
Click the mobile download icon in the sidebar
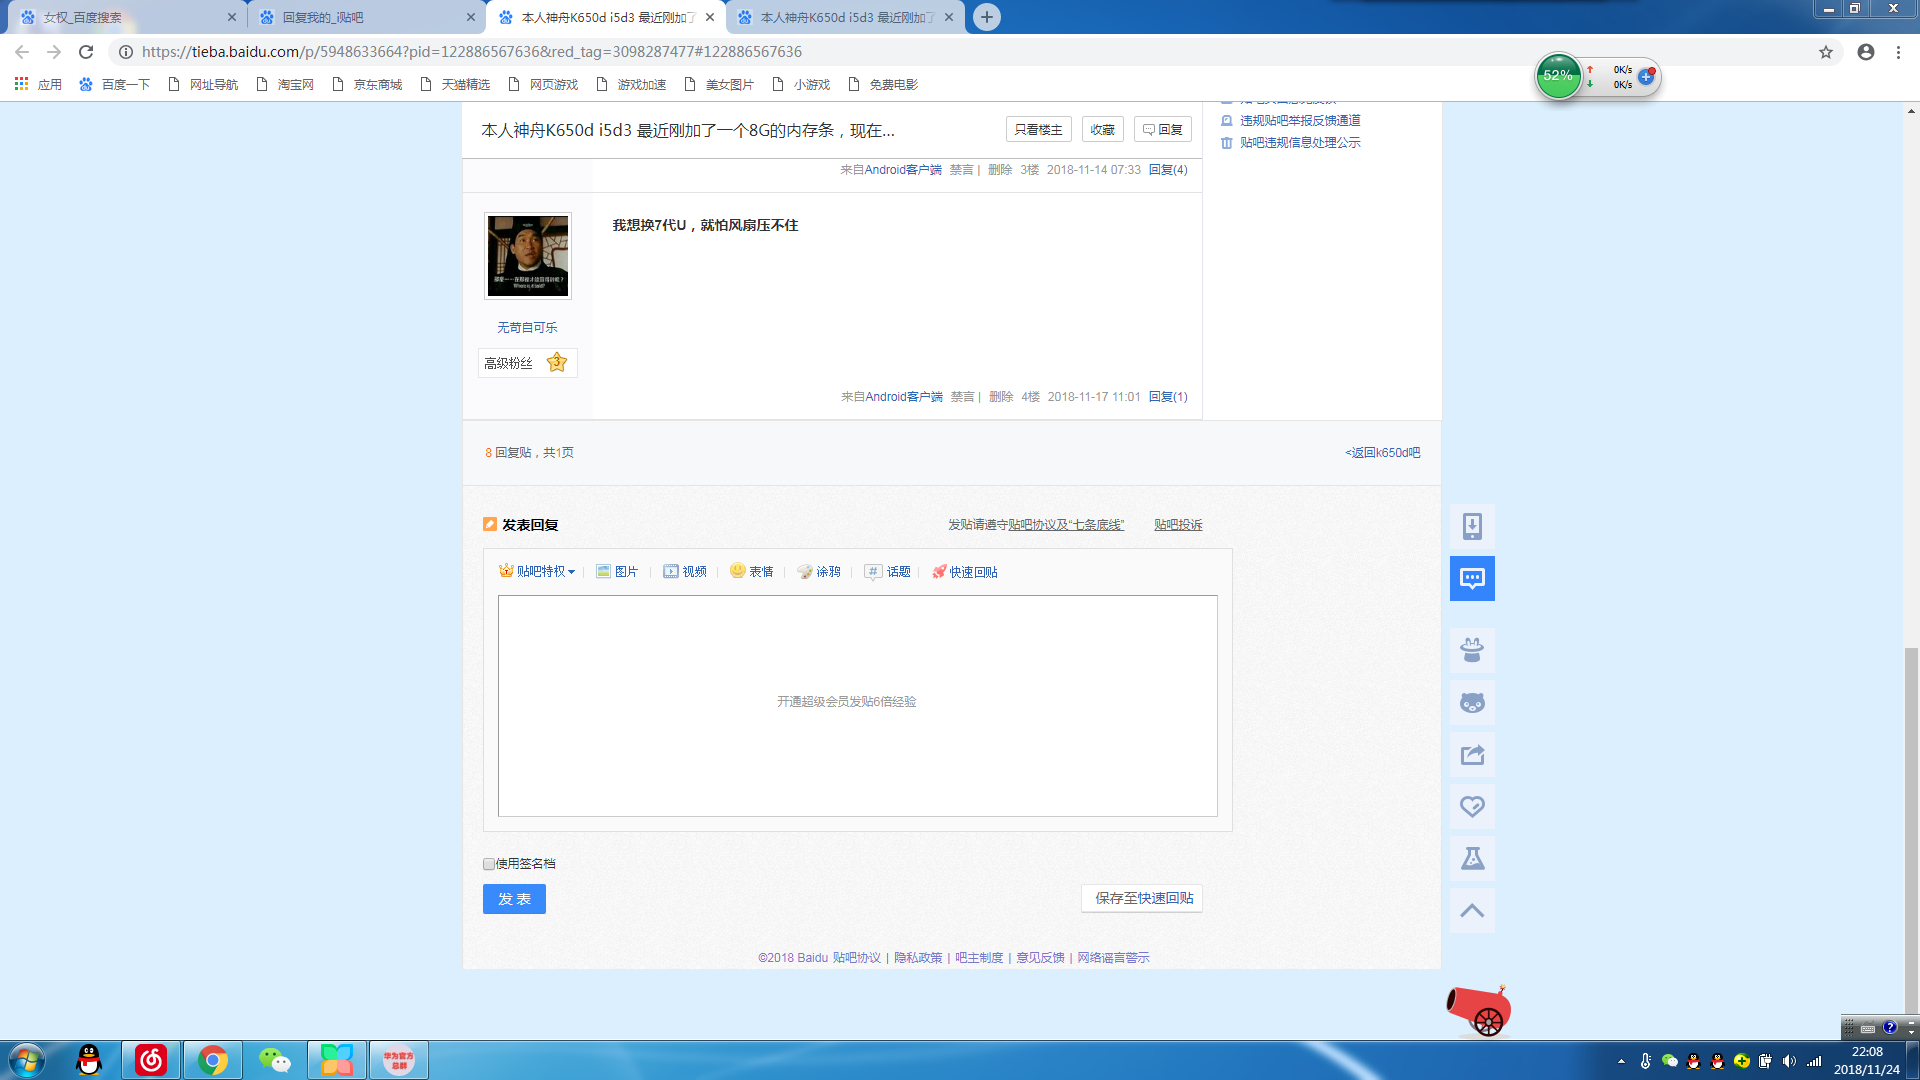coord(1472,526)
